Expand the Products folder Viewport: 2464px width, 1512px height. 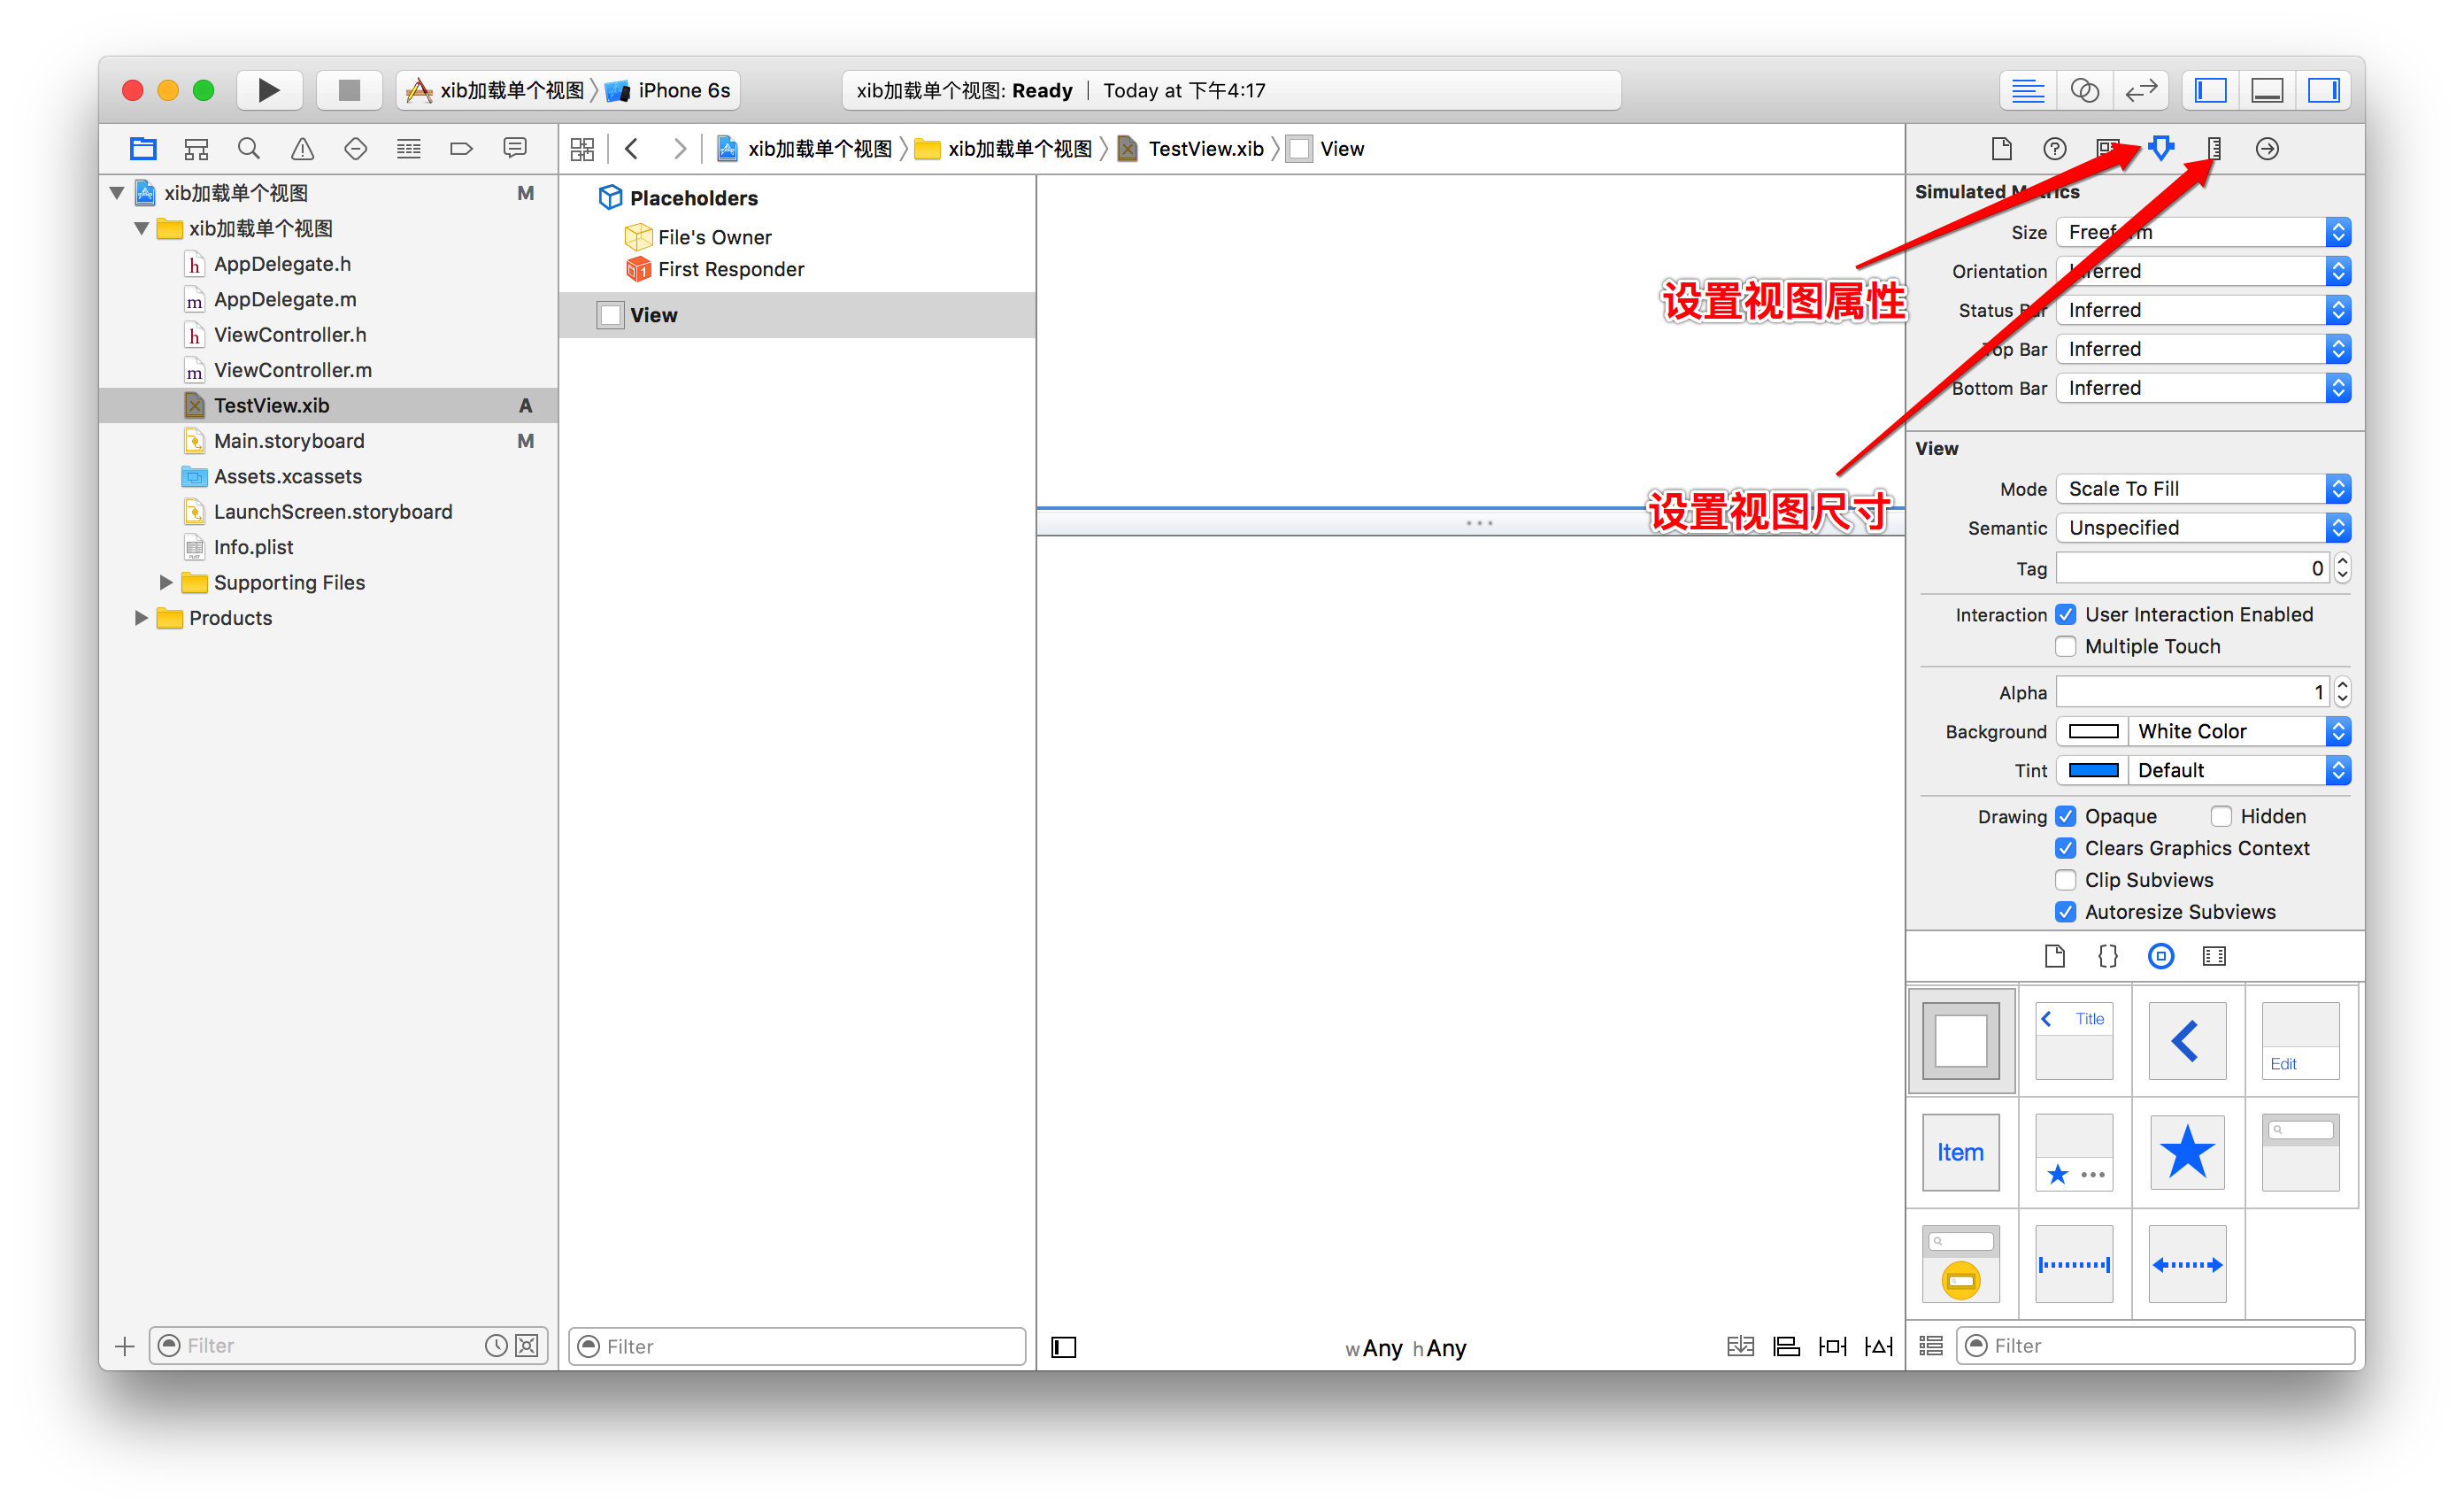point(141,617)
